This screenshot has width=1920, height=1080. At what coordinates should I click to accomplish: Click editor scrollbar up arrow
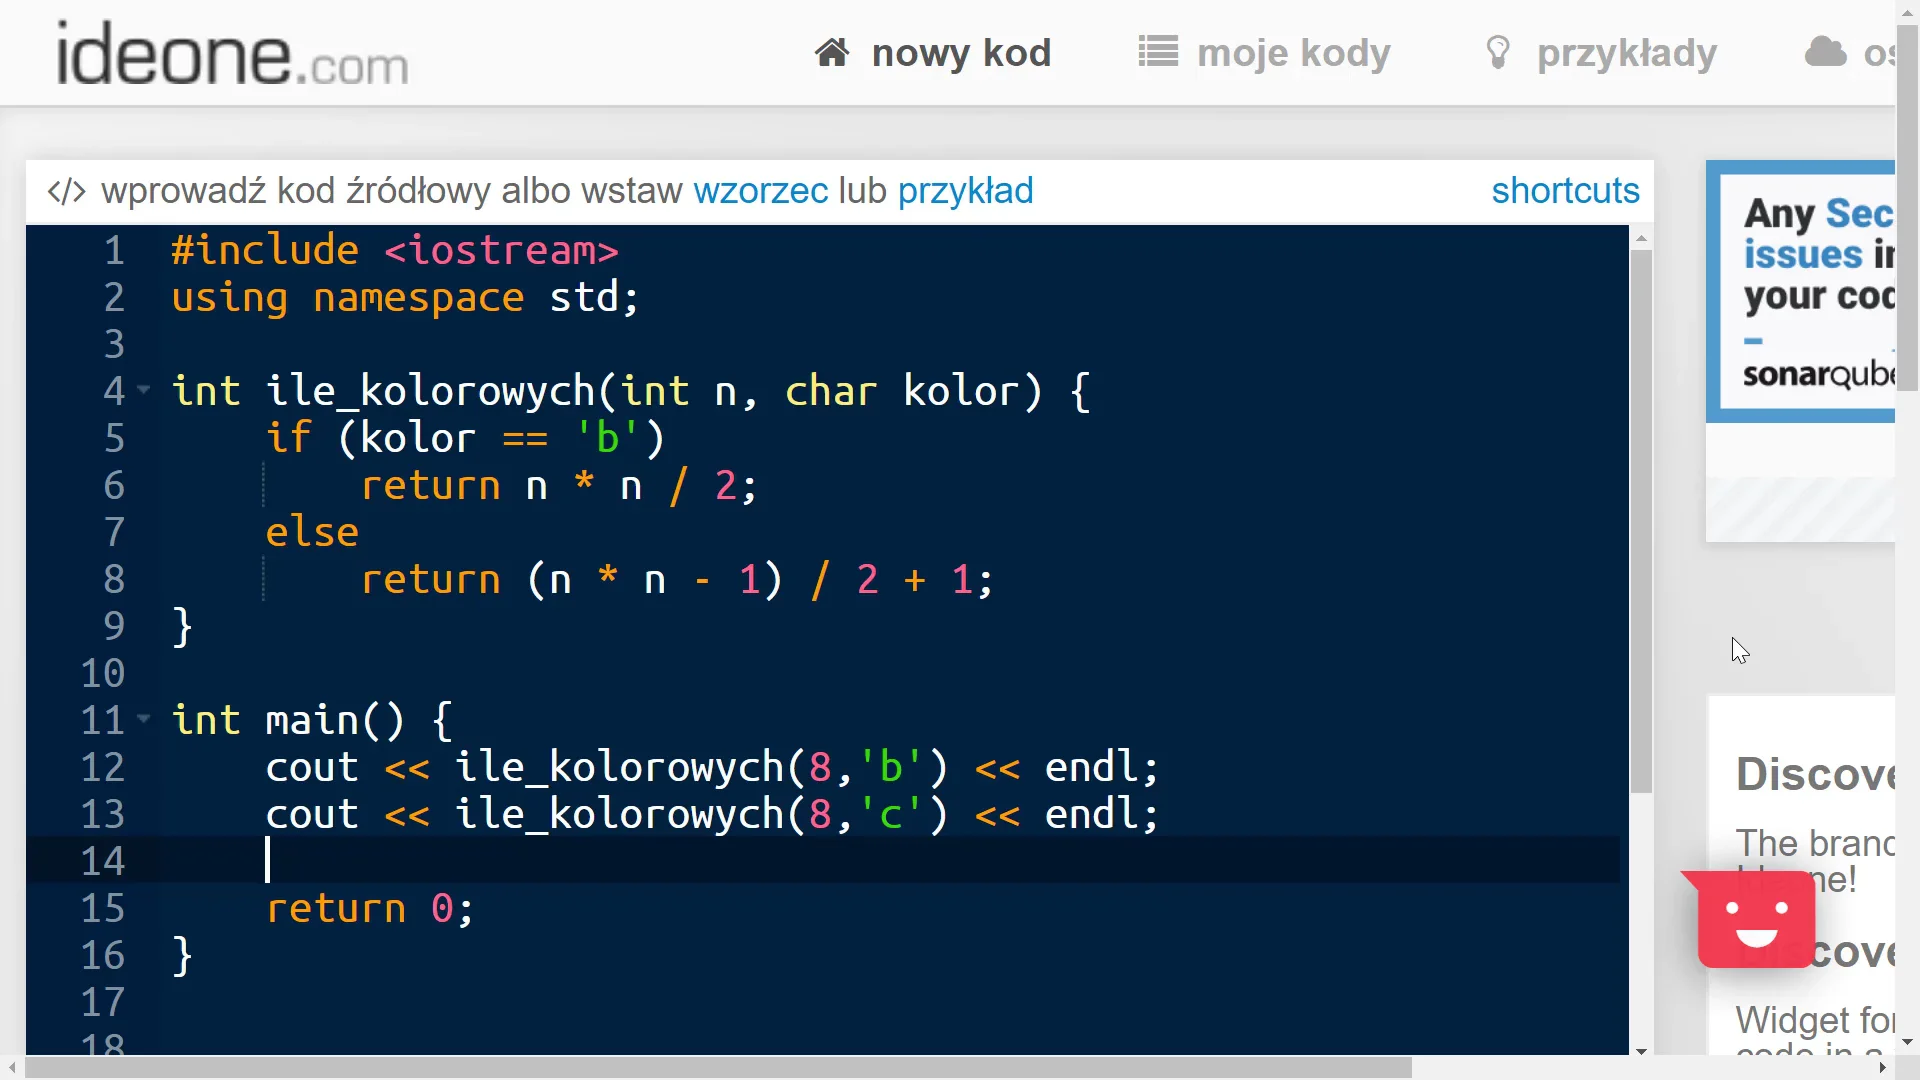[x=1641, y=239]
